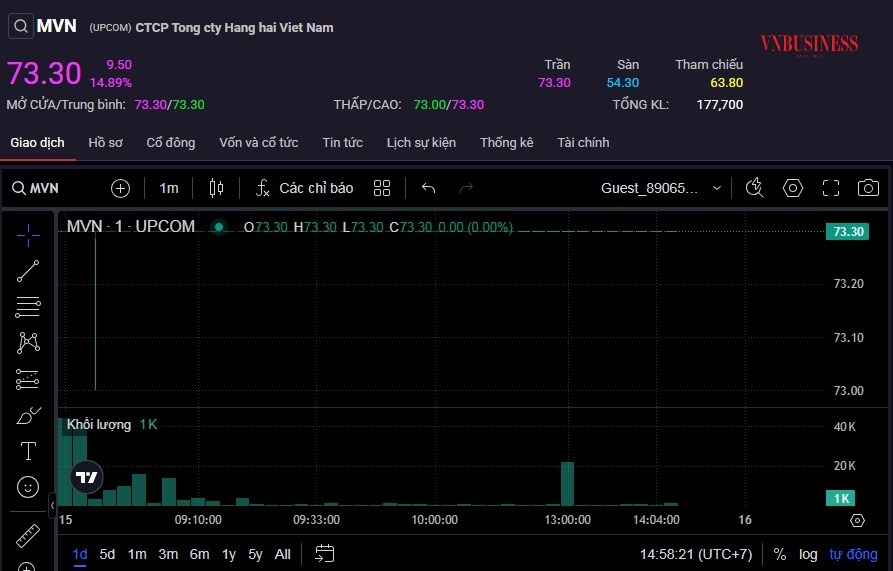Change the 1m chart interval
893x571 pixels.
[169, 188]
